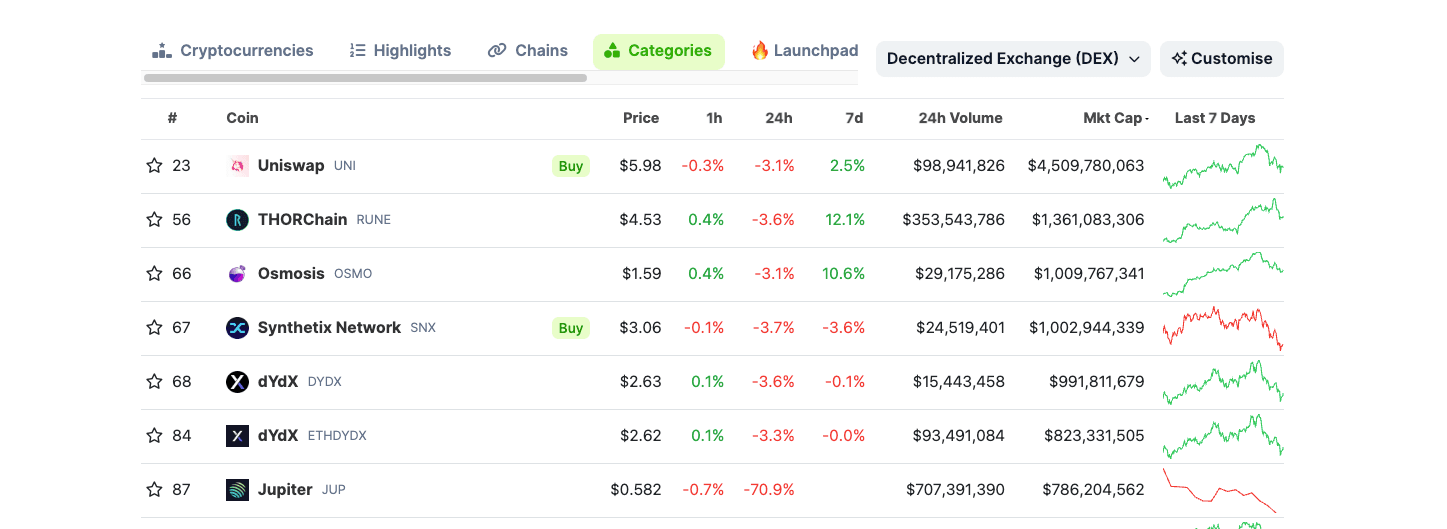Screen dimensions: 1447x529
Task: Click Synthetix Network price $3.06
Action: click(640, 328)
